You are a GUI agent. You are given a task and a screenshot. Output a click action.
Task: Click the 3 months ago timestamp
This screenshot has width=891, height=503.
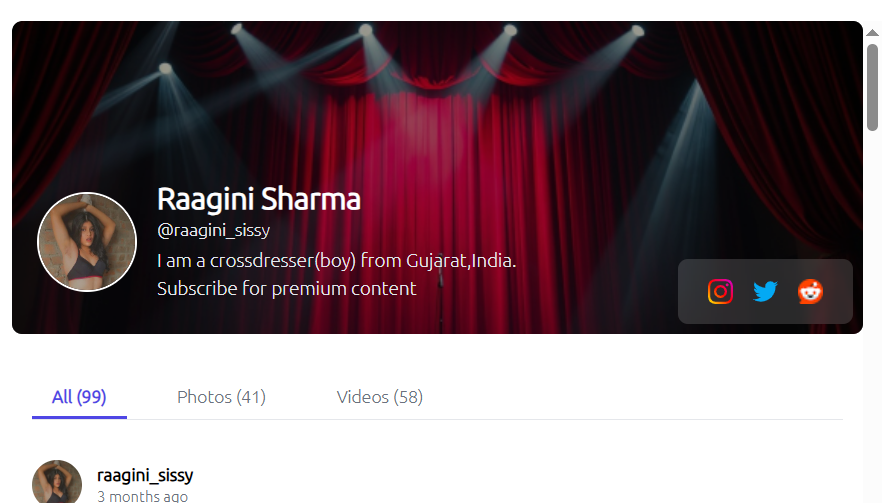point(142,496)
